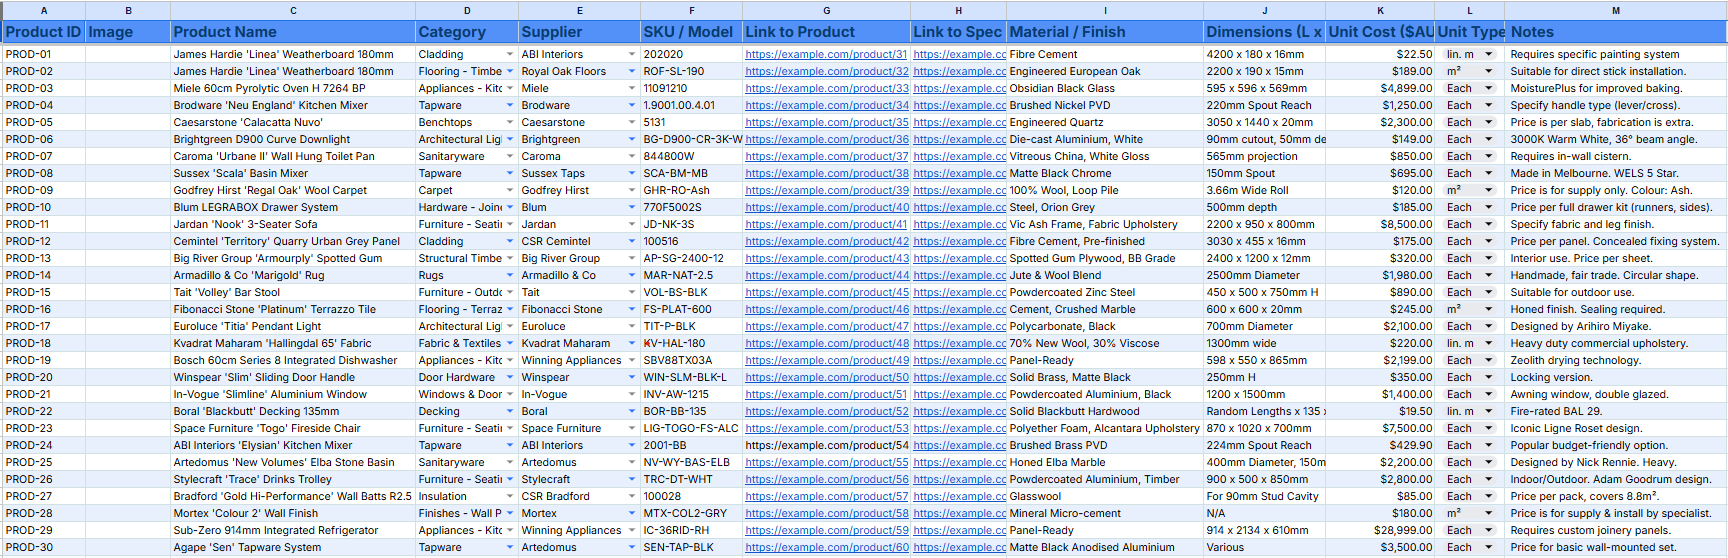Select column C header letter
Viewport: 1728px width, 558px height.
[x=293, y=10]
